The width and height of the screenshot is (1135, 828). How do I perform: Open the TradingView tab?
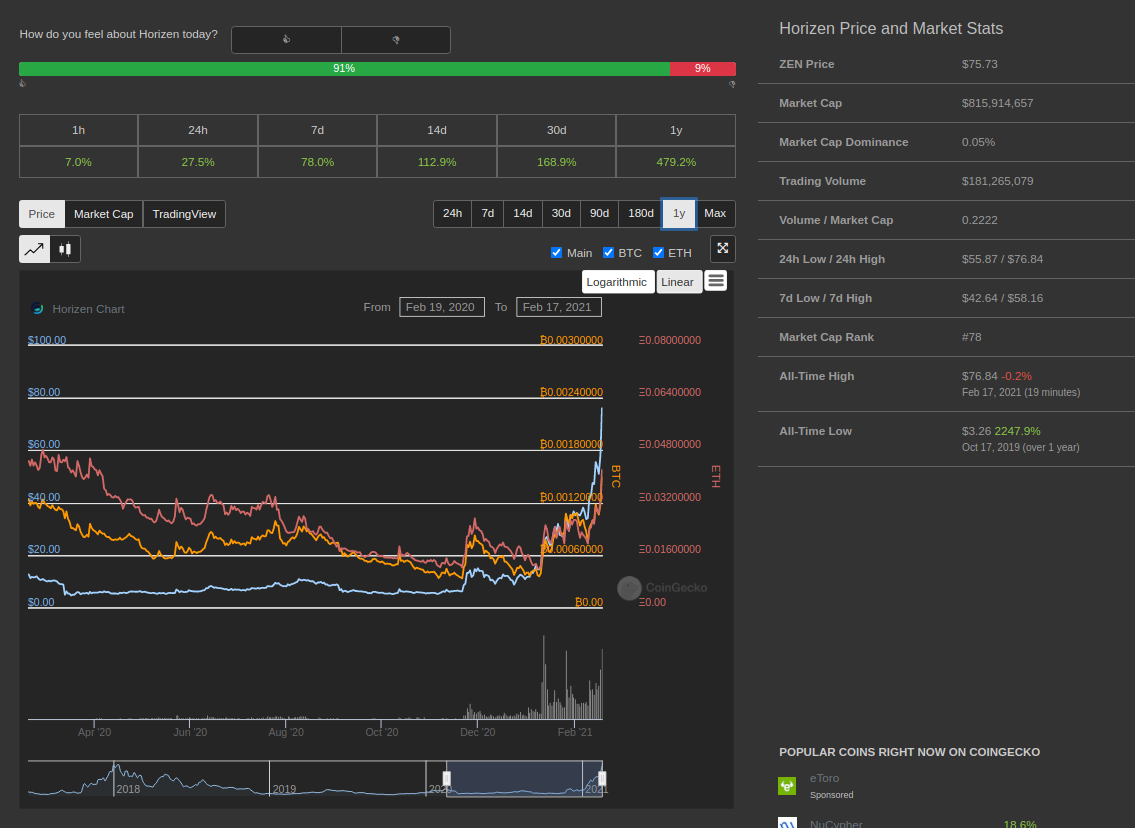[184, 214]
